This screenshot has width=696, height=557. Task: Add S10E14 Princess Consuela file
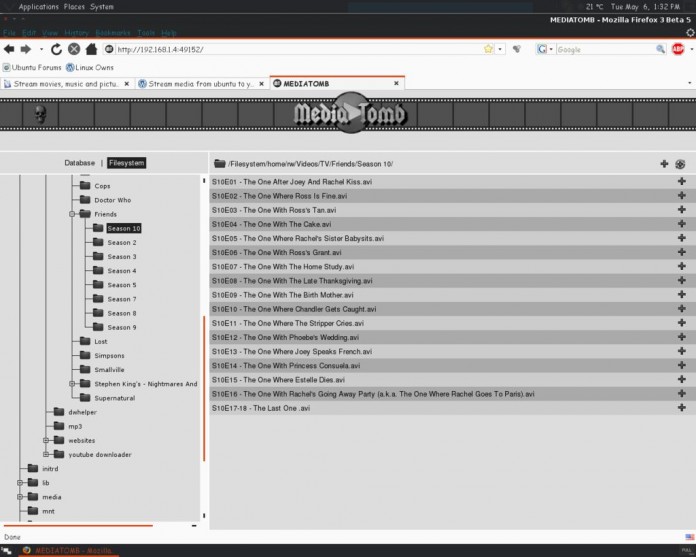[682, 365]
